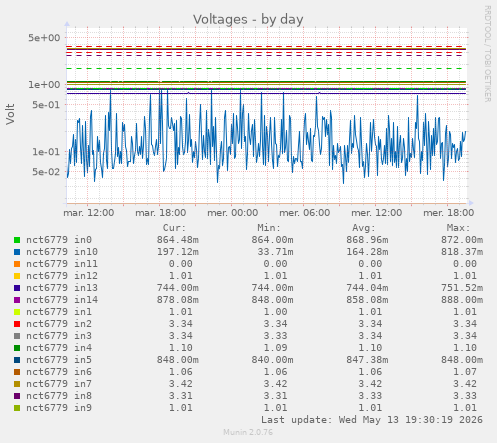Image resolution: width=497 pixels, height=443 pixels.
Task: Click the gray swatch for nct6779 in3
Action: 17,336
